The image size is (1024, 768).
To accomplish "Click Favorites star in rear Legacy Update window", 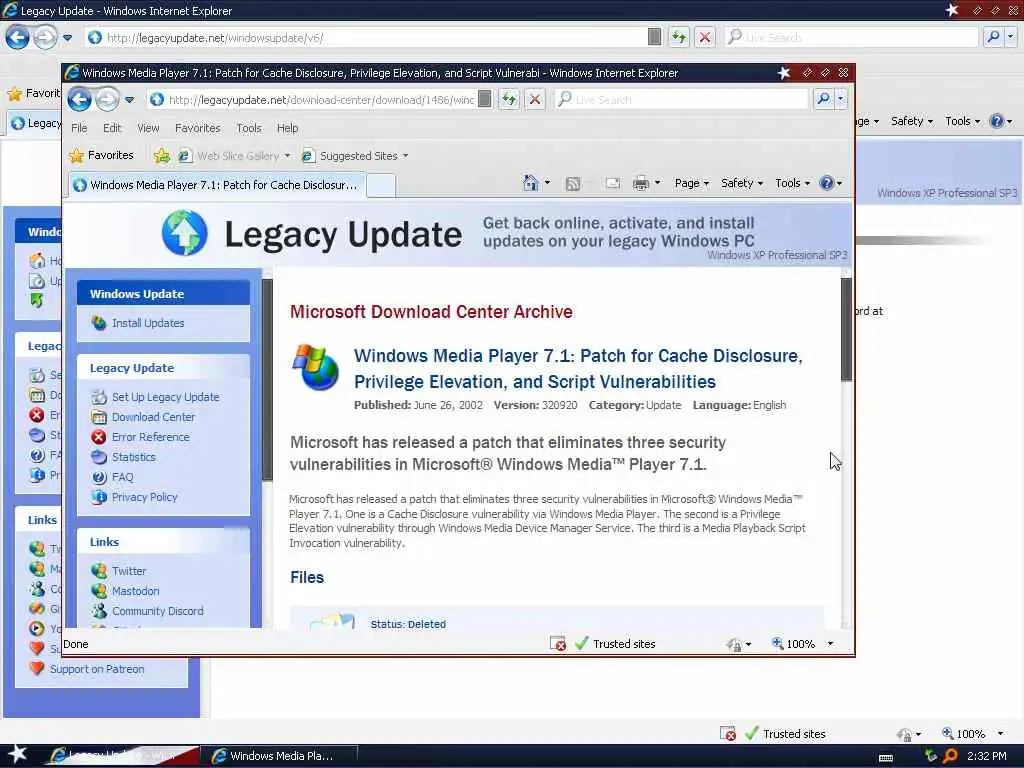I will pyautogui.click(x=14, y=93).
